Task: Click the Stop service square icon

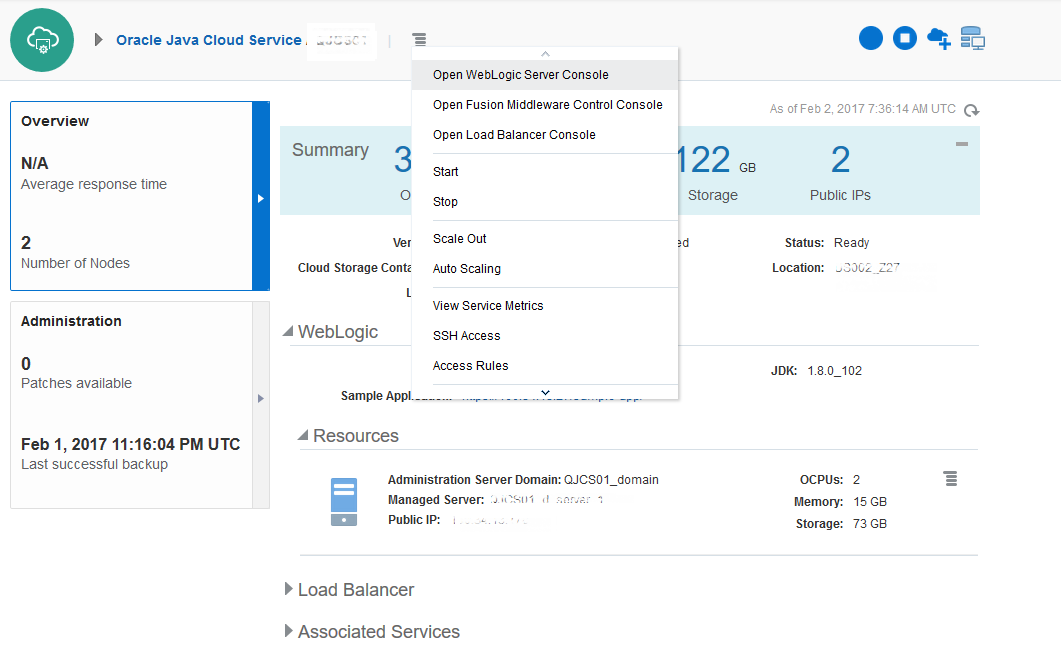Action: click(905, 38)
